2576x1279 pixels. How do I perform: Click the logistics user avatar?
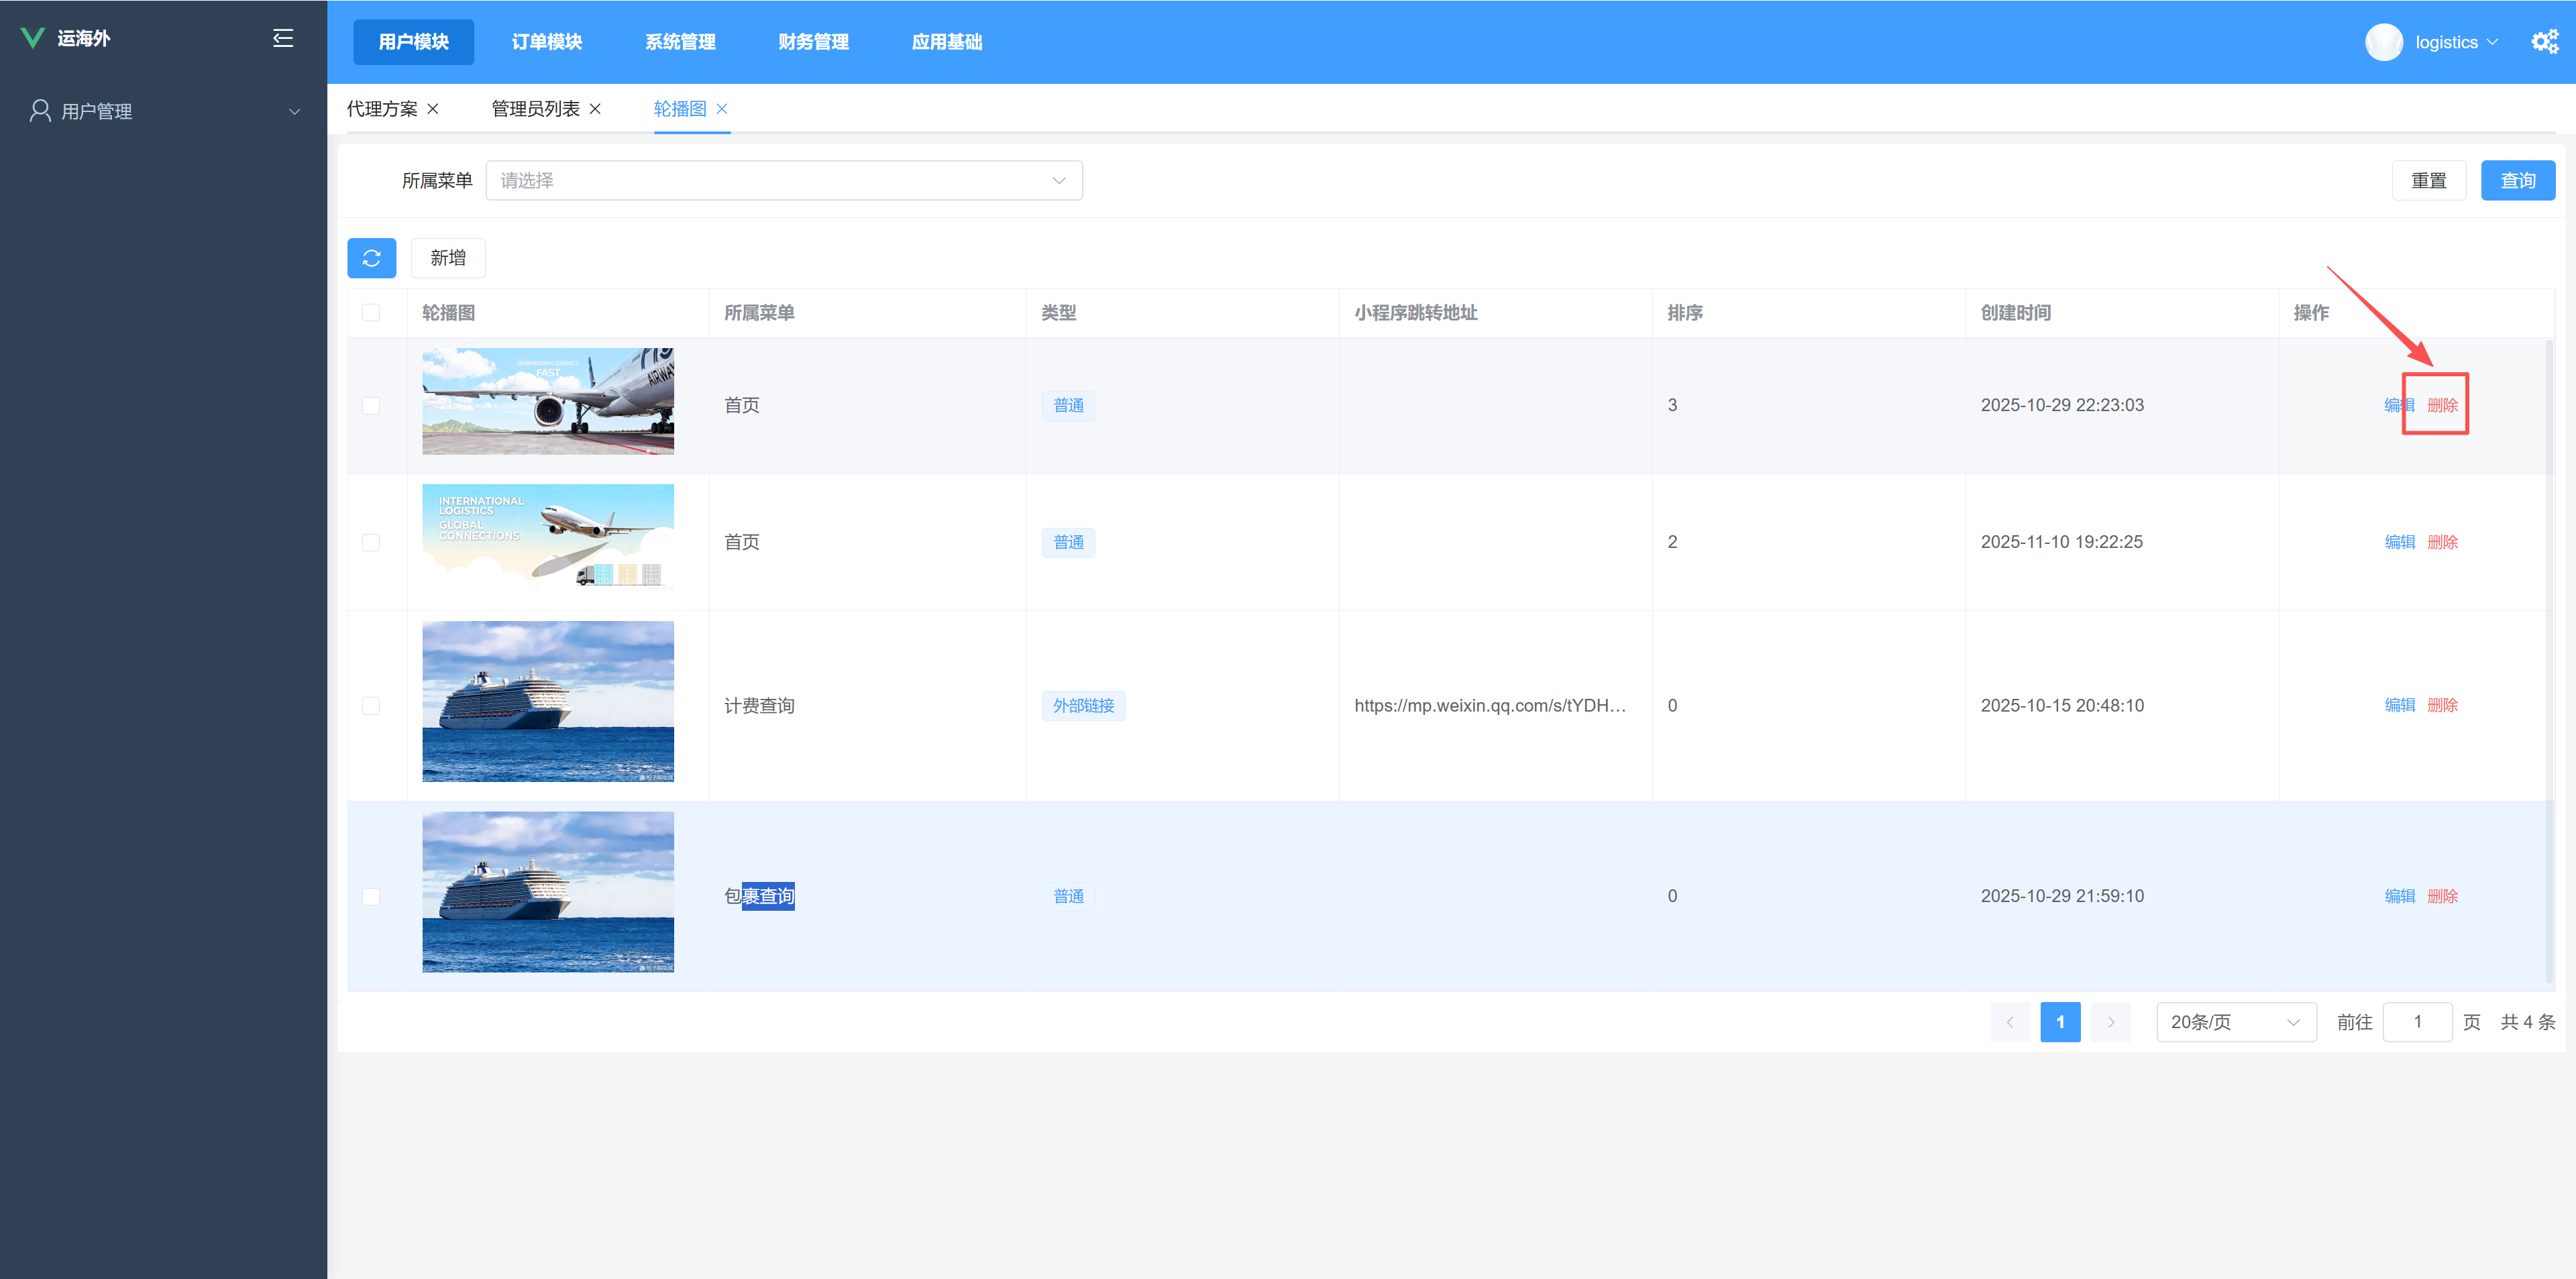coord(2383,42)
